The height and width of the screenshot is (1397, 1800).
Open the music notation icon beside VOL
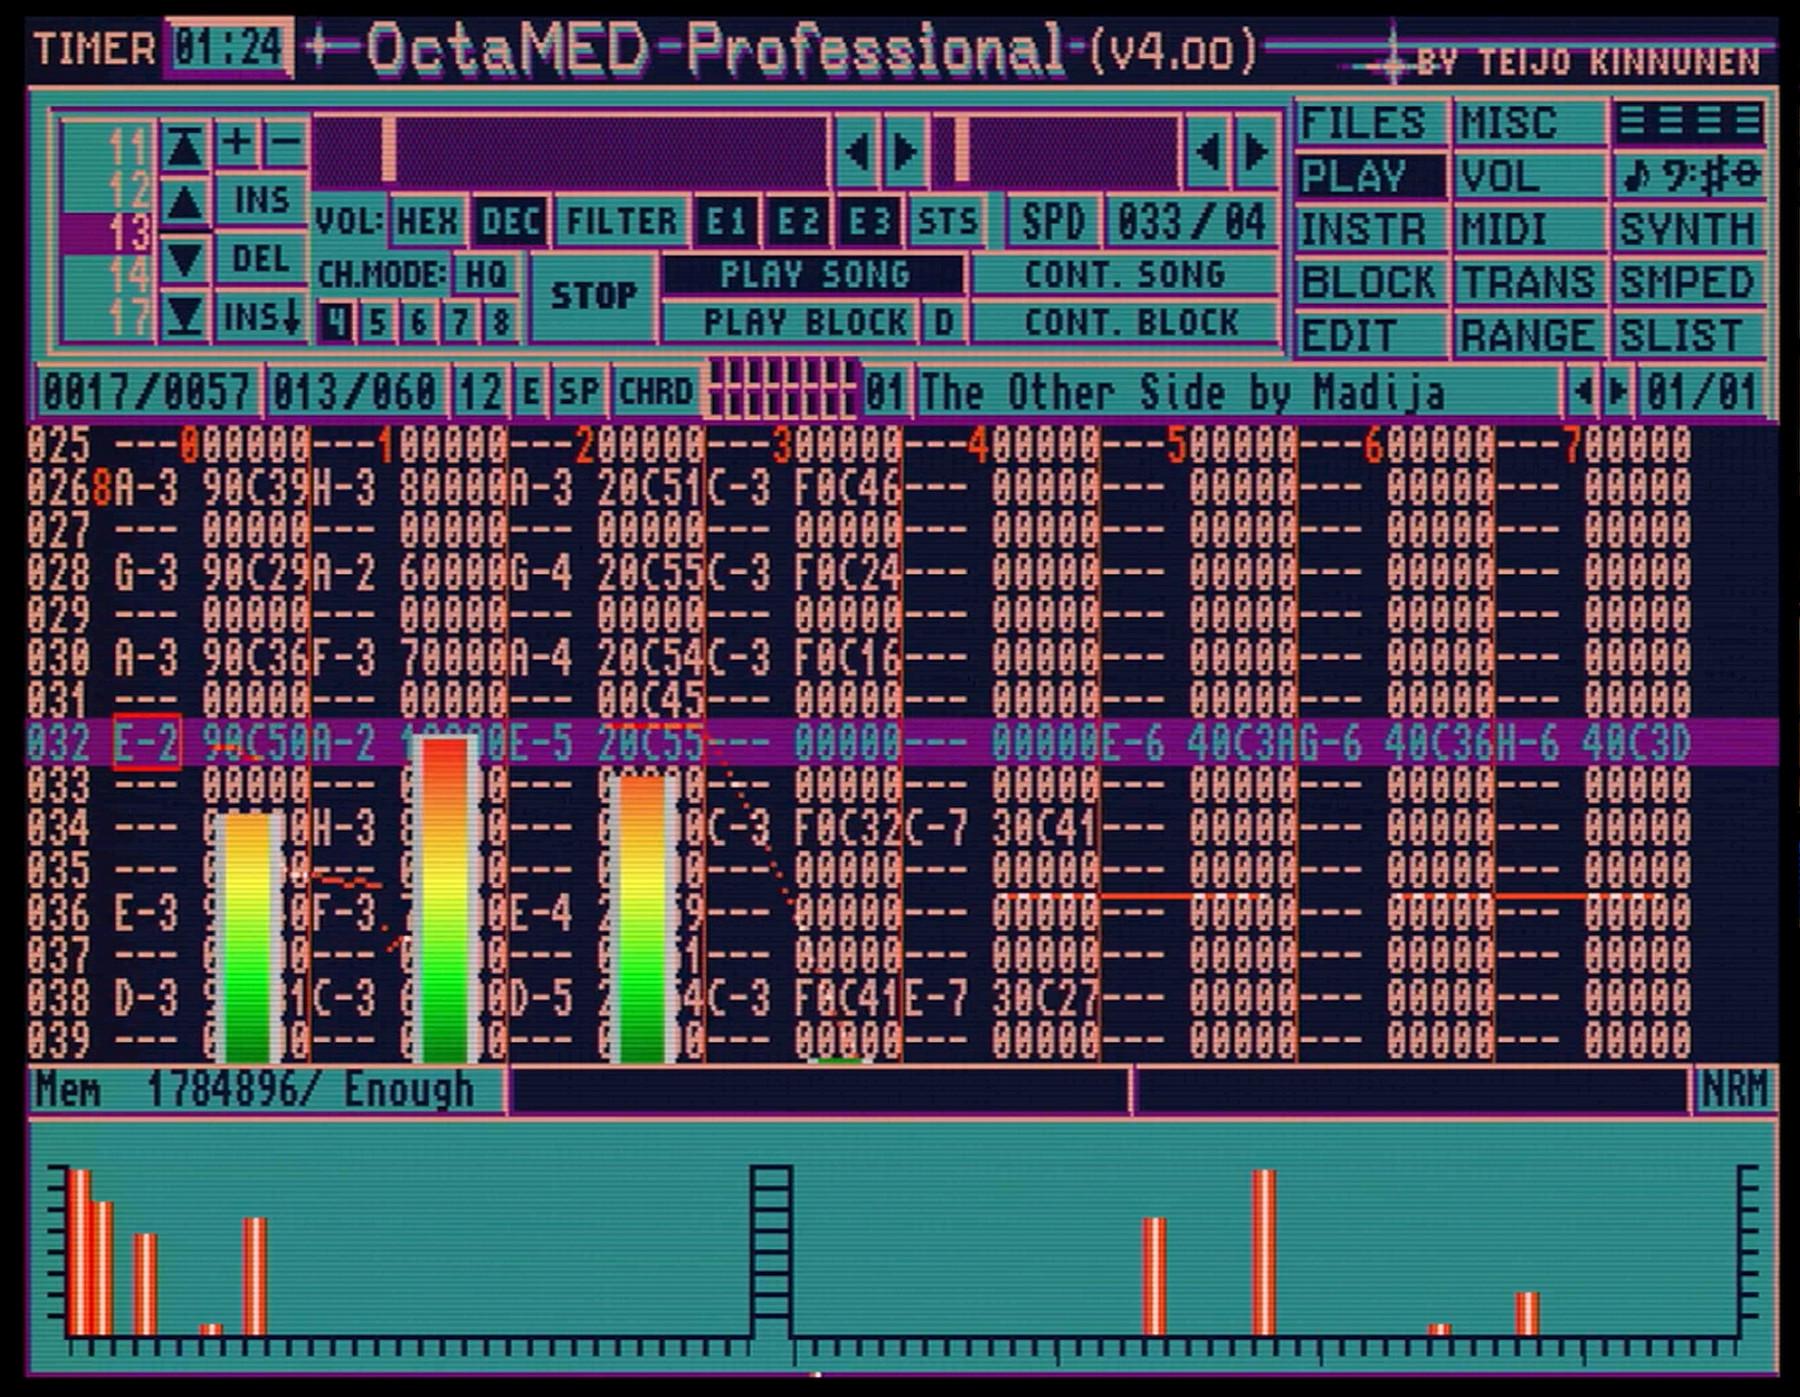point(1689,176)
